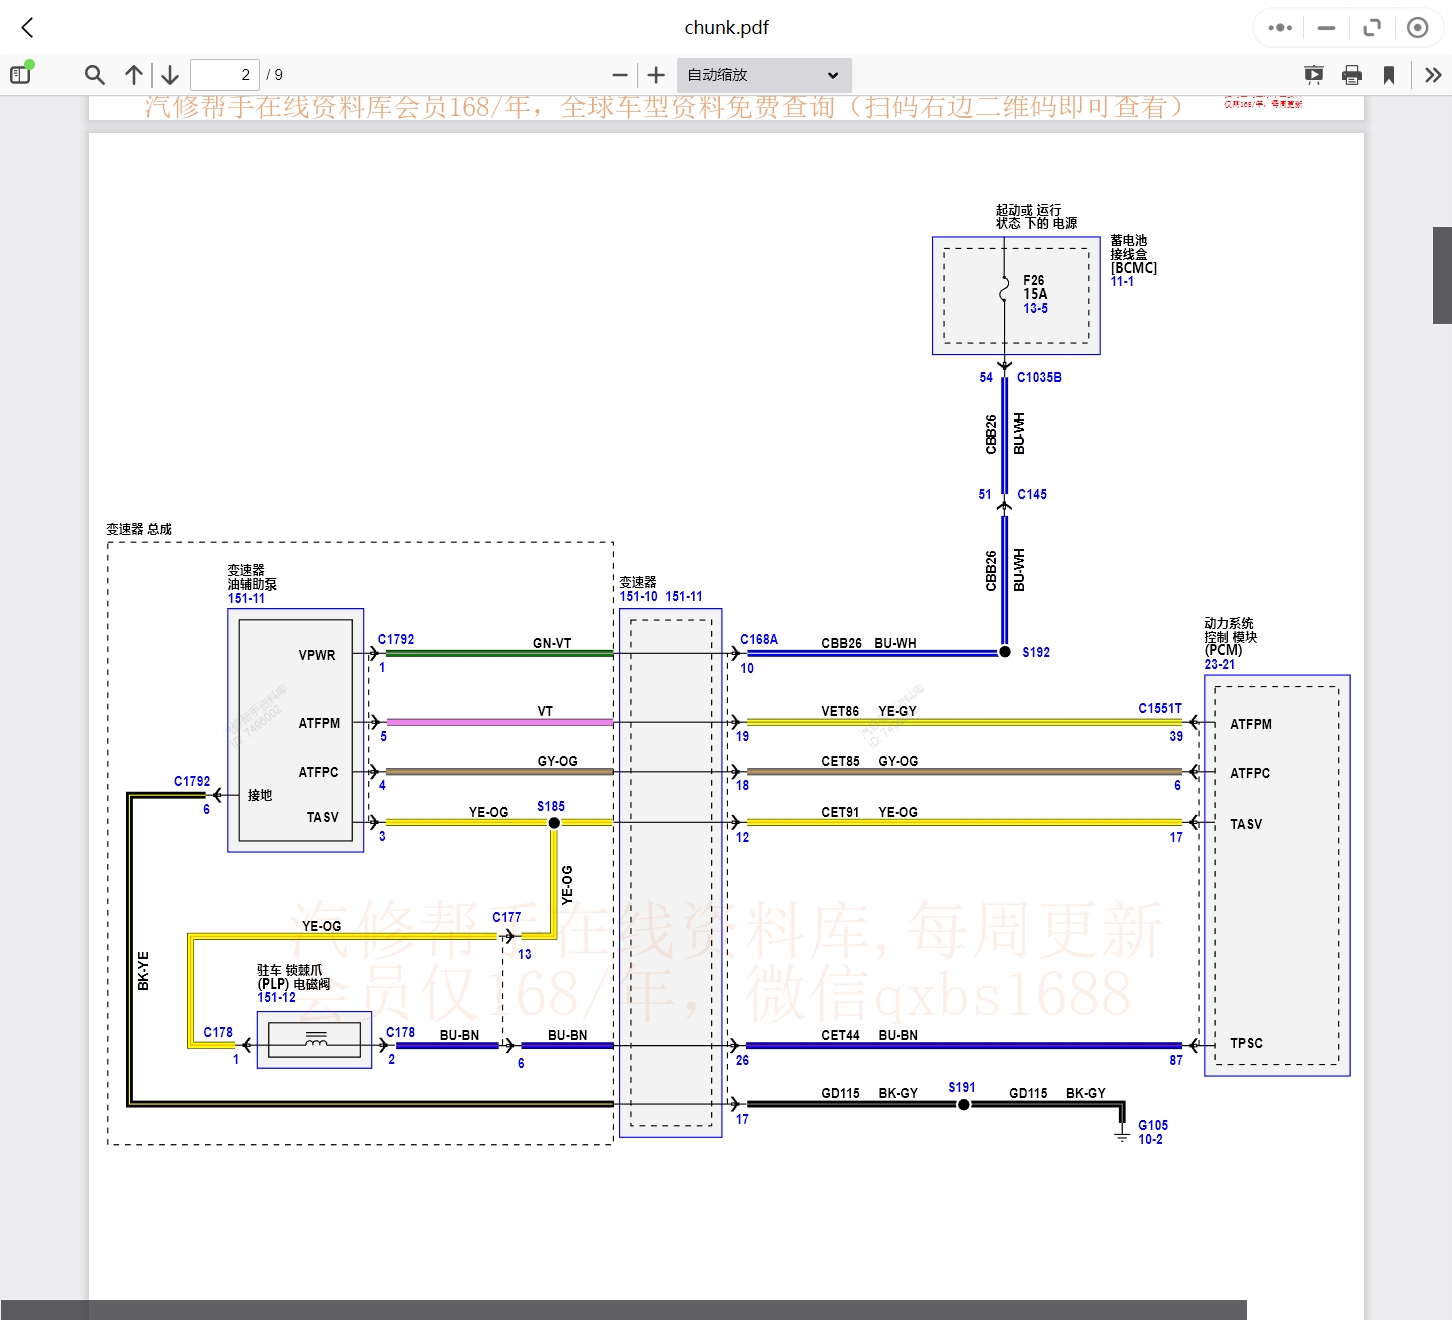Zoom out with the minus button
1452x1320 pixels.
coord(620,75)
